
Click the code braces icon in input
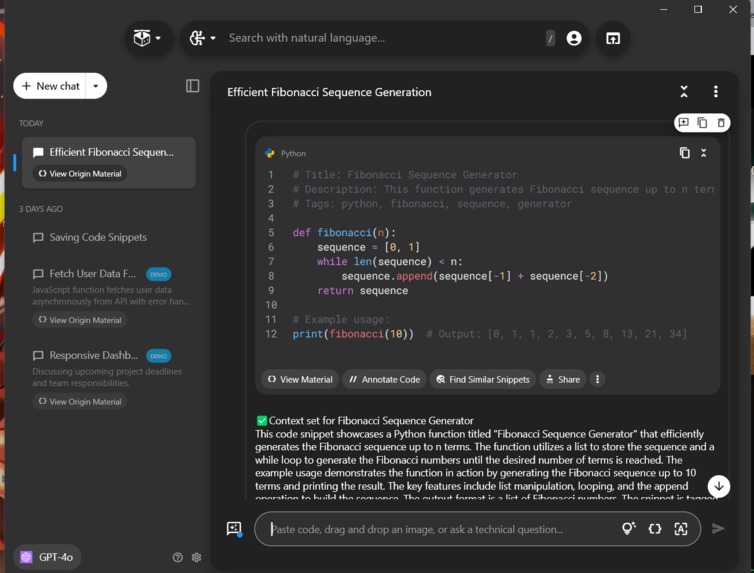654,529
